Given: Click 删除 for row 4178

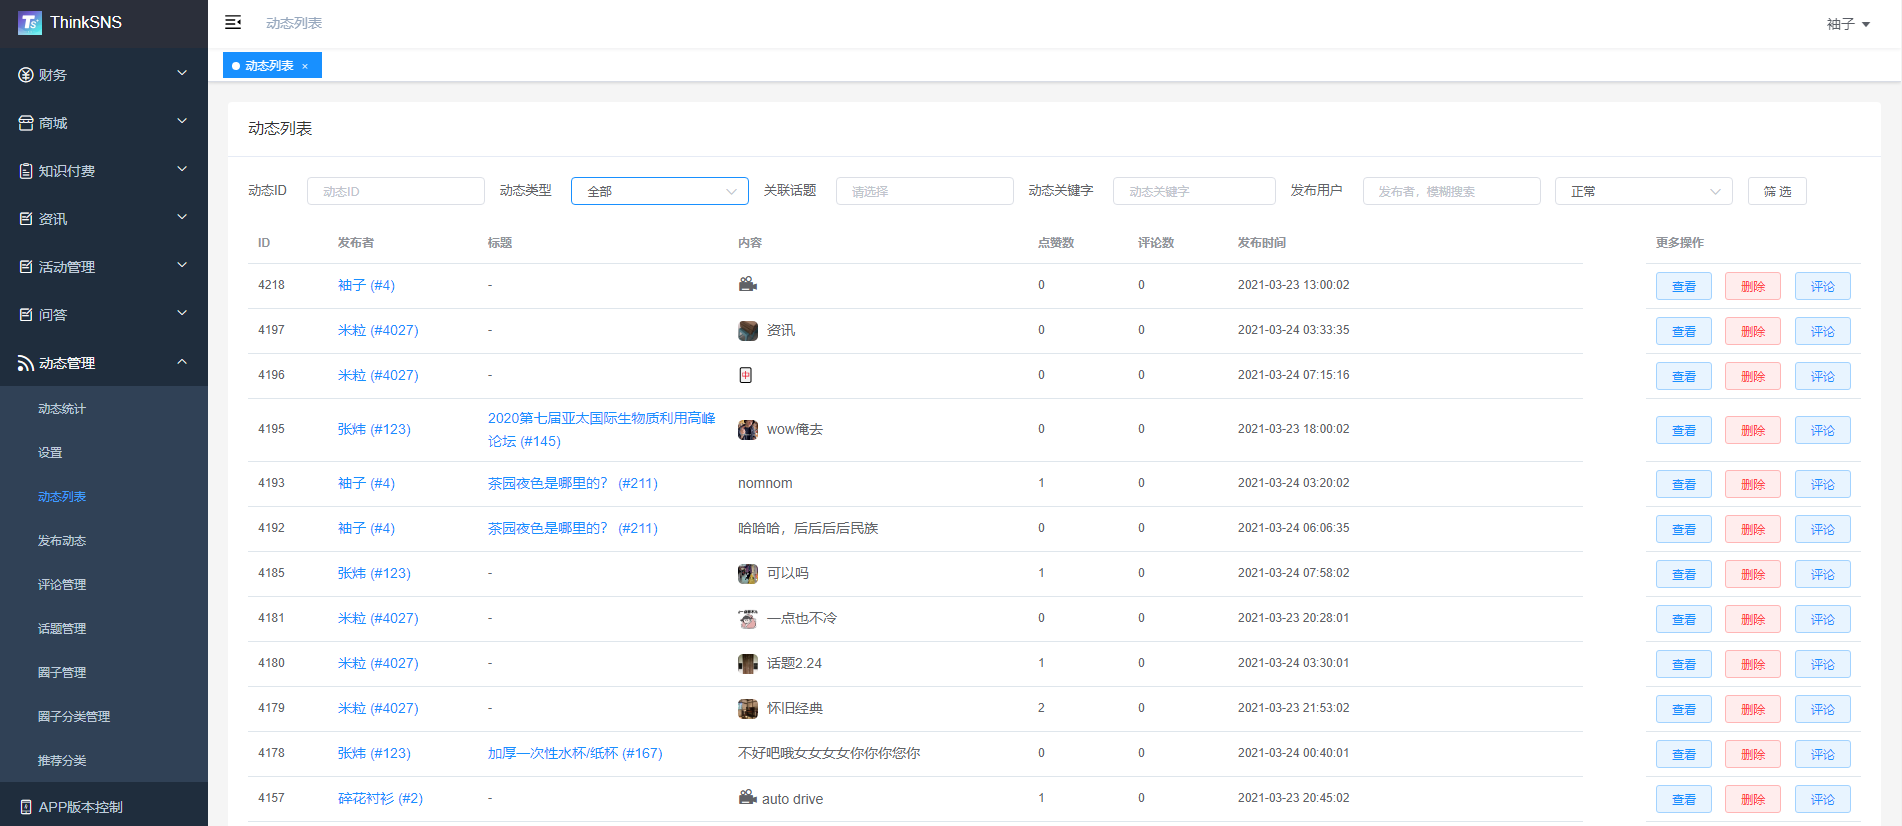Looking at the screenshot, I should (1753, 754).
